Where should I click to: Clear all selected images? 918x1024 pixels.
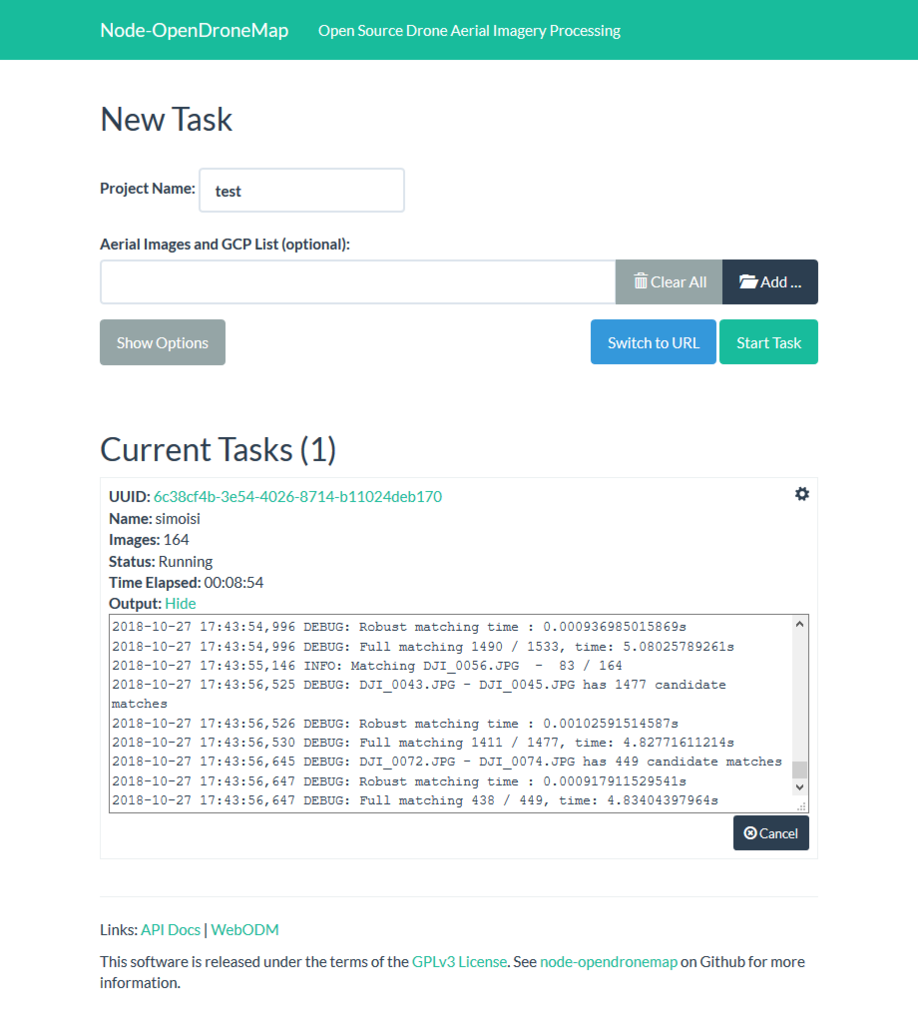669,282
